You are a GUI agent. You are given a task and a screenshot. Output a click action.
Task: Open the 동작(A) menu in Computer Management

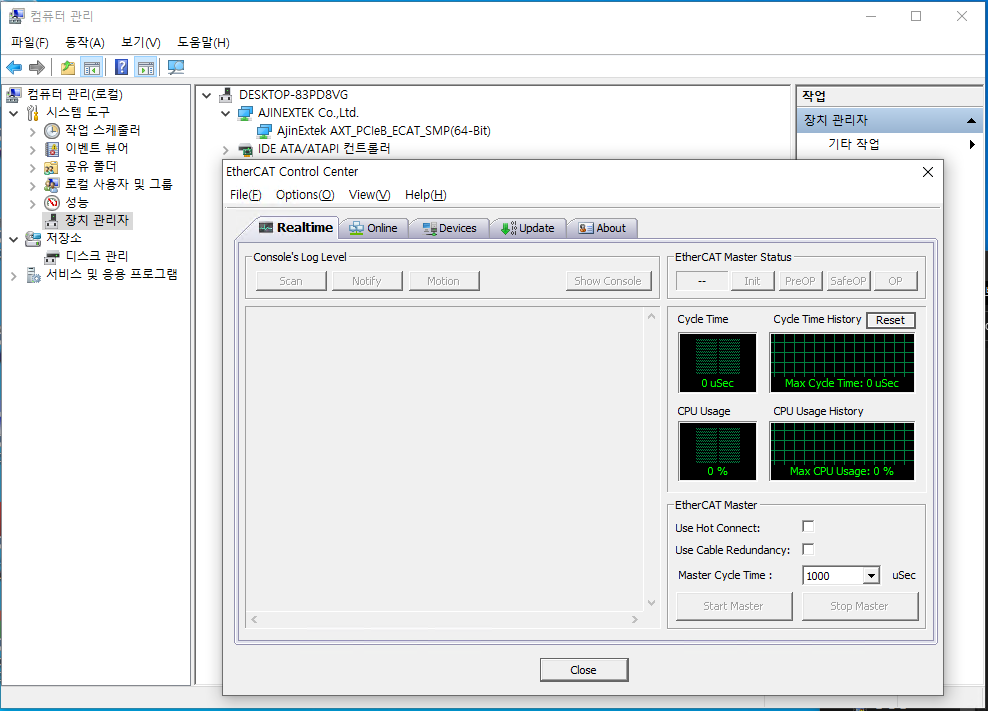coord(84,42)
